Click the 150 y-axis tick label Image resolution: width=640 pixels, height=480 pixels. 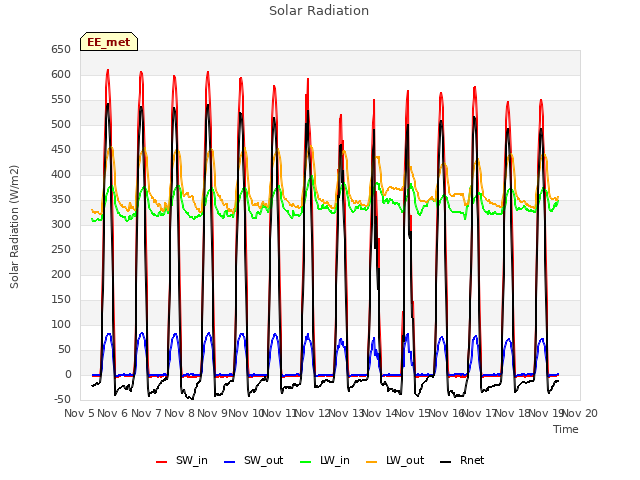[61, 300]
